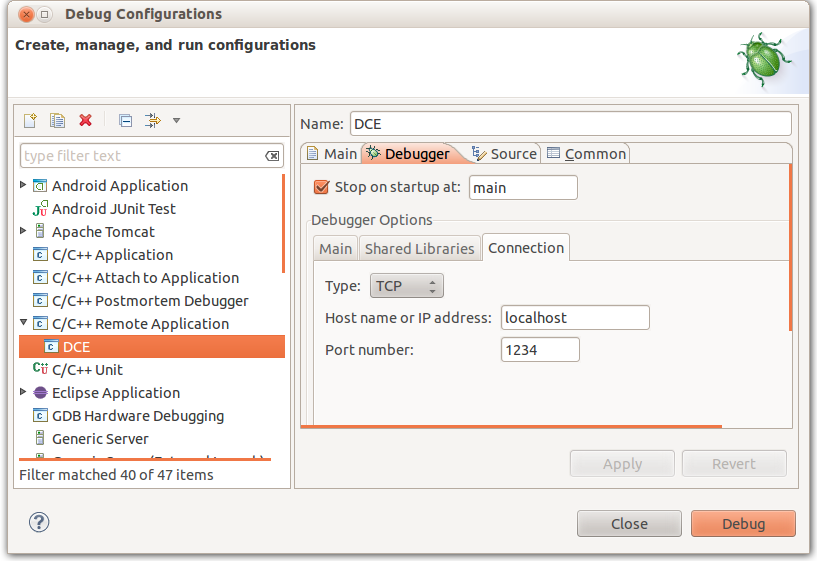Click the Port number input field
The height and width of the screenshot is (561, 817).
pyautogui.click(x=540, y=350)
